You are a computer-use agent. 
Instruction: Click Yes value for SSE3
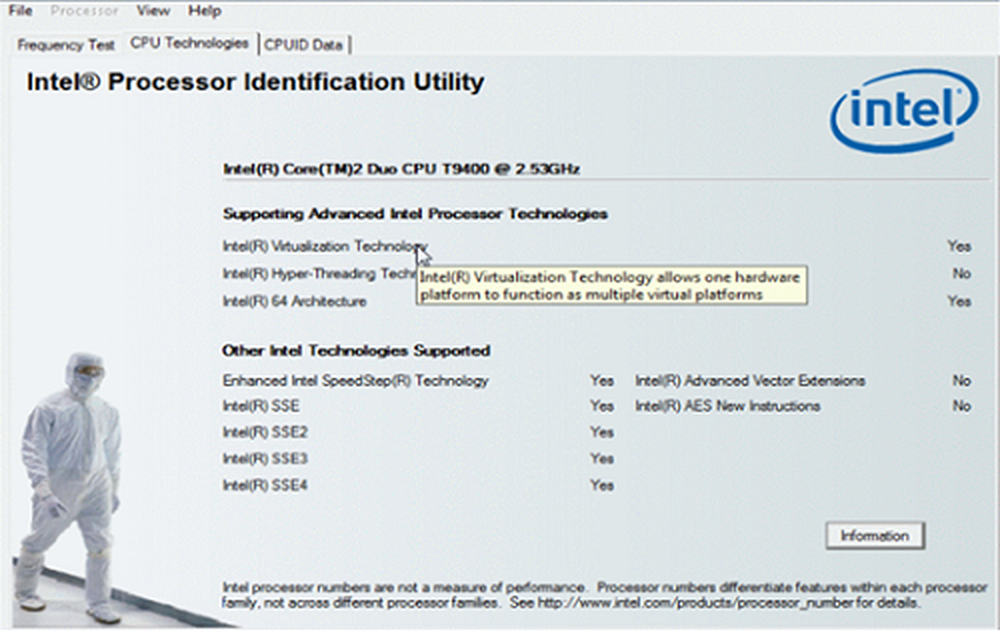[602, 459]
